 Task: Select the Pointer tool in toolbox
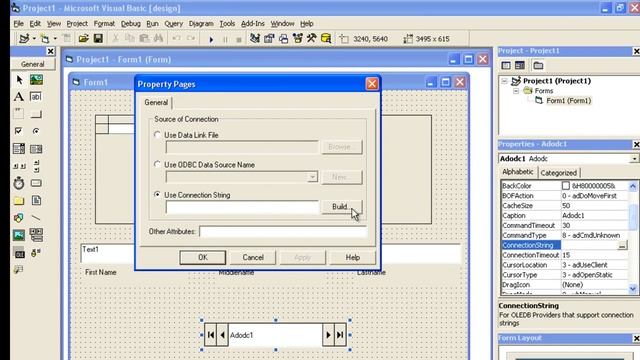(19, 80)
